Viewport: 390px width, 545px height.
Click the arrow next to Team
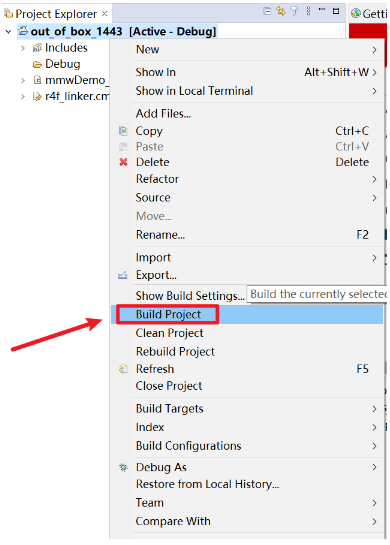tap(374, 503)
